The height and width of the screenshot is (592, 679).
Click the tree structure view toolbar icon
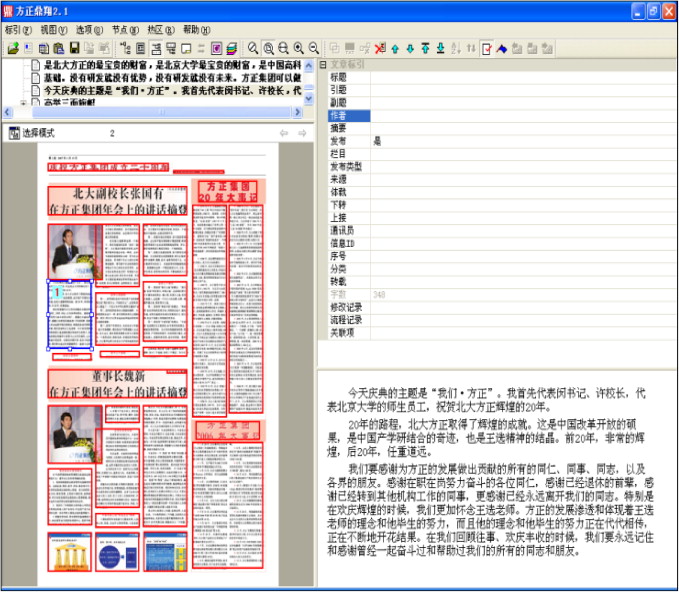125,48
